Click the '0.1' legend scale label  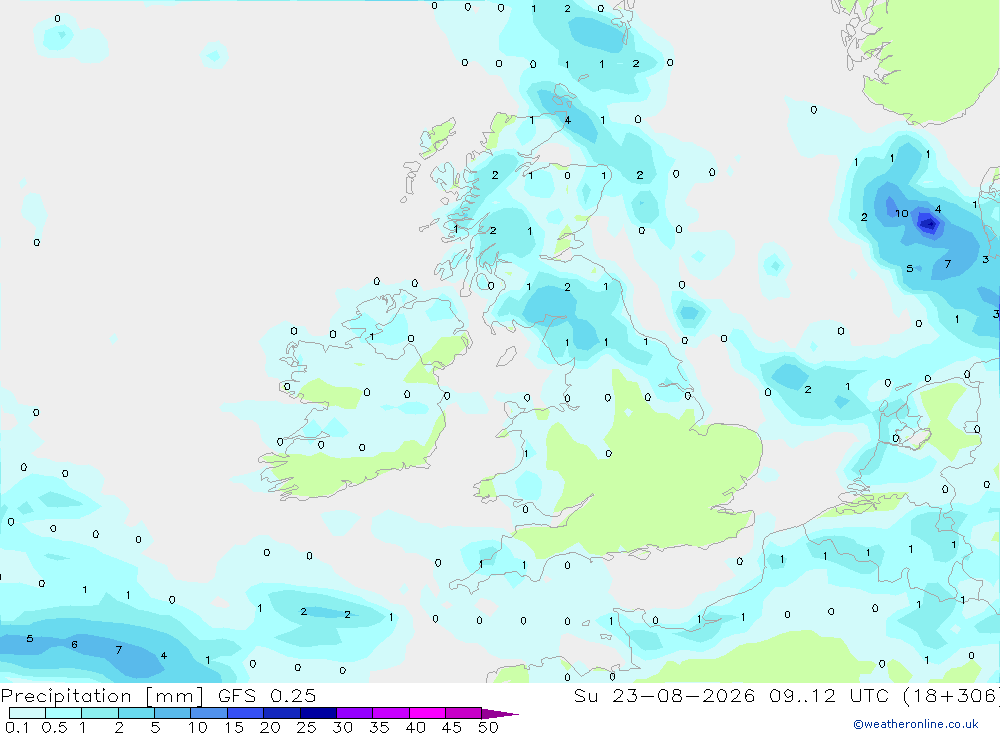(17, 727)
